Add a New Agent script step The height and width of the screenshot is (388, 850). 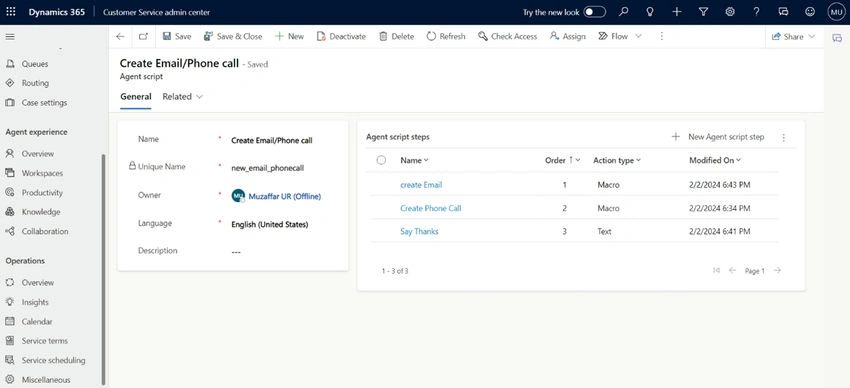718,137
